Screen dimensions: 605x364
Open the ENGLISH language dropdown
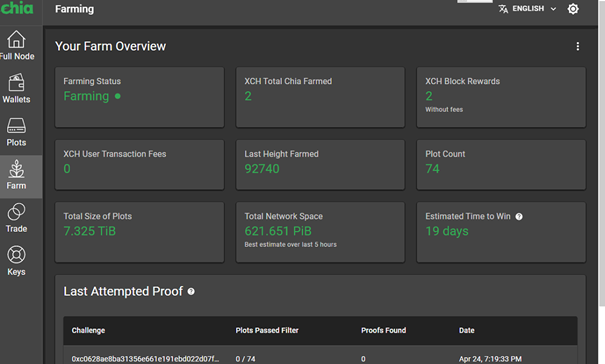coord(534,8)
